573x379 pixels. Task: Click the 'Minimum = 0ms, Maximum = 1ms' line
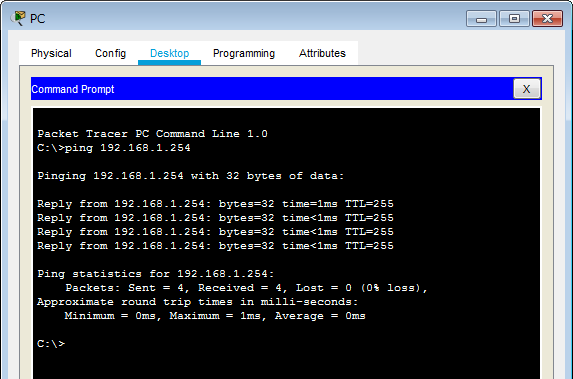click(215, 316)
